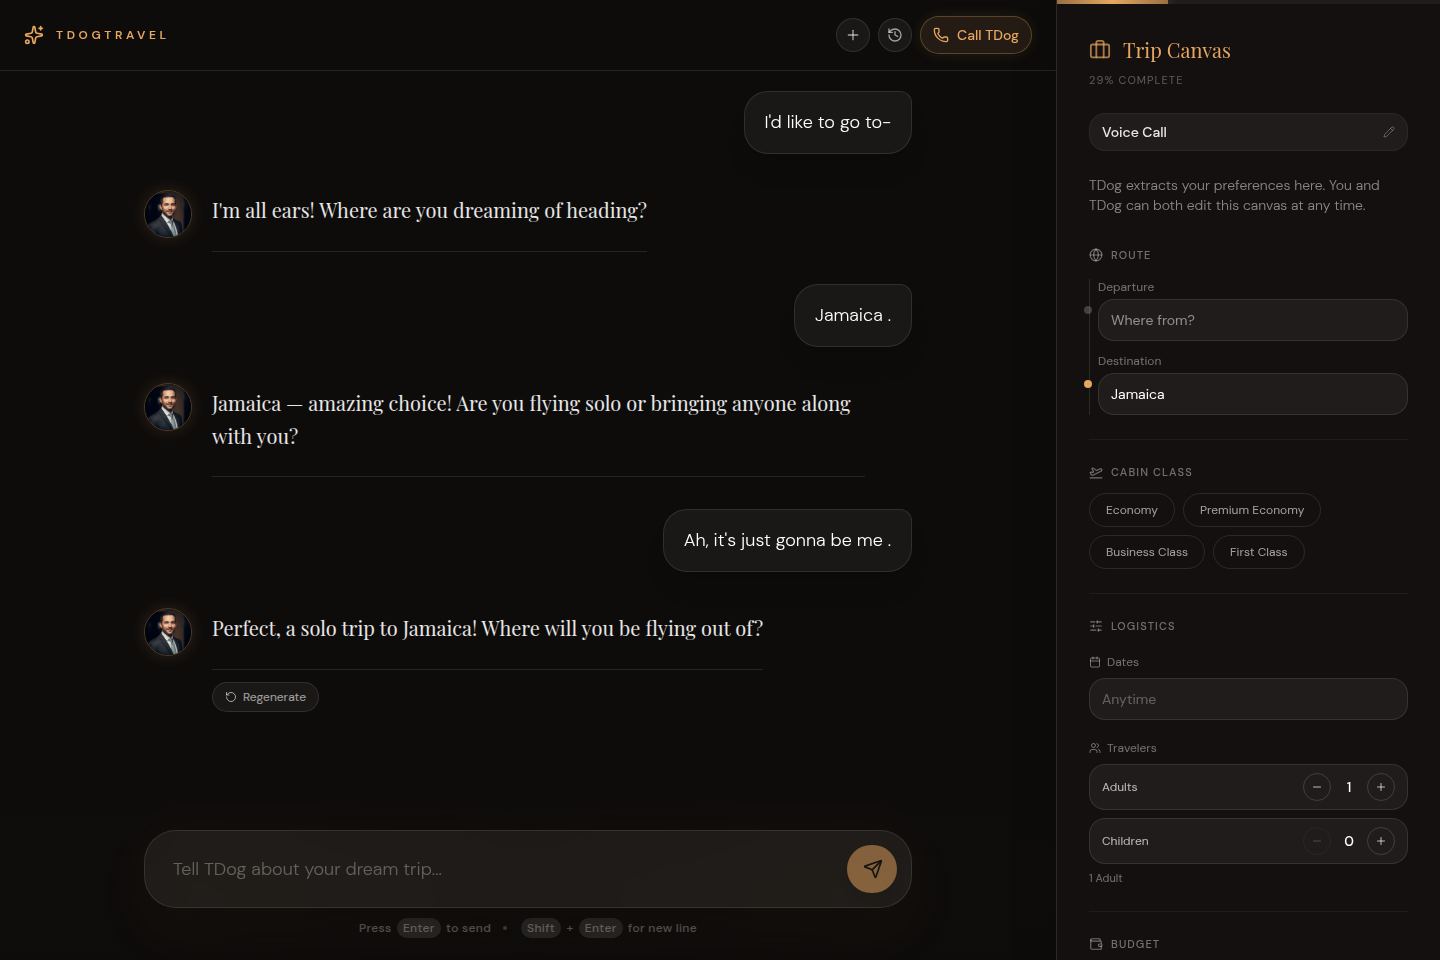Increase Children count with plus

click(x=1381, y=841)
